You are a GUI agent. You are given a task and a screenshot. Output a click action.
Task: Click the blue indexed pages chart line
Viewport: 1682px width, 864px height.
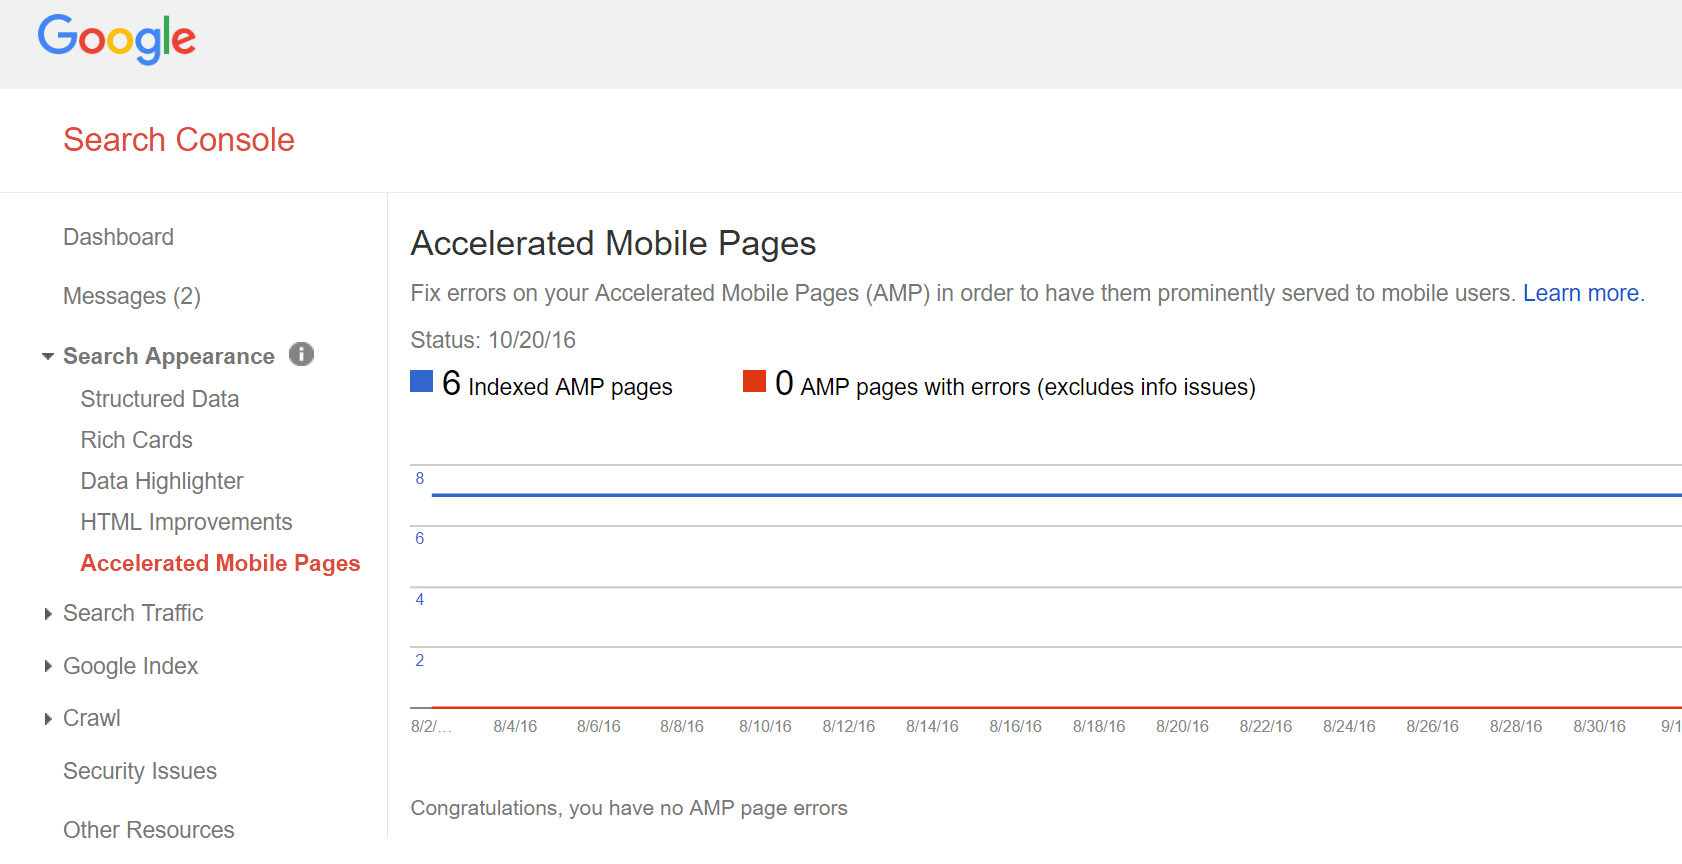click(x=1000, y=495)
